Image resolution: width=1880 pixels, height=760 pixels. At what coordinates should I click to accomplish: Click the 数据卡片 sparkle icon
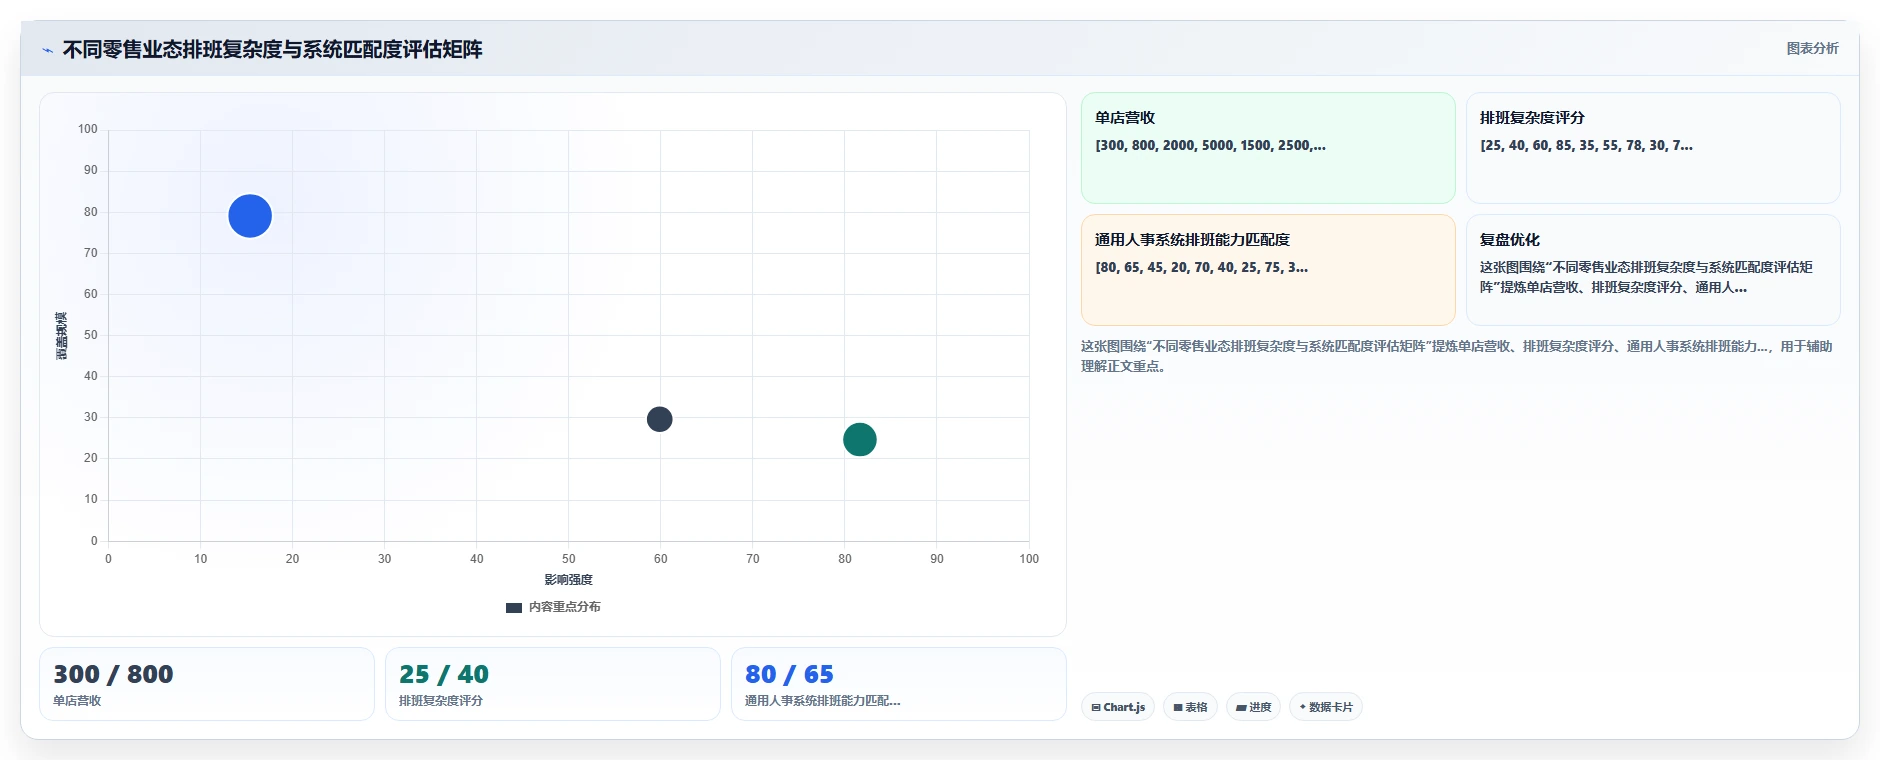[1302, 707]
